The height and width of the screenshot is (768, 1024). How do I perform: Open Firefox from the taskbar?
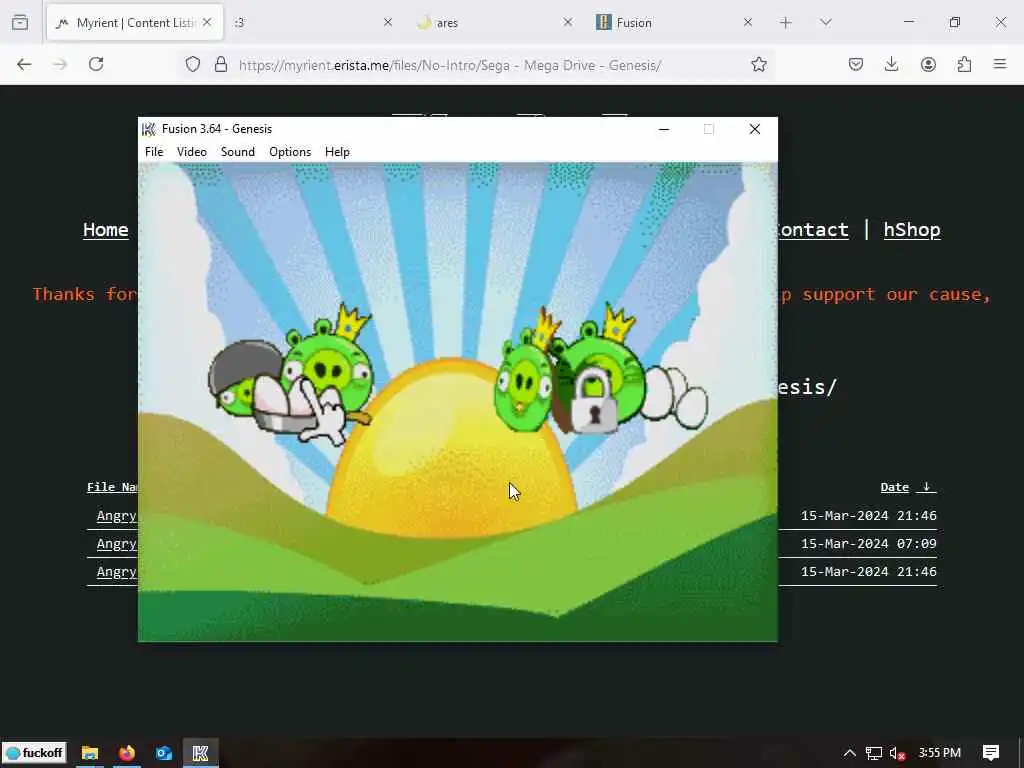pyautogui.click(x=127, y=753)
